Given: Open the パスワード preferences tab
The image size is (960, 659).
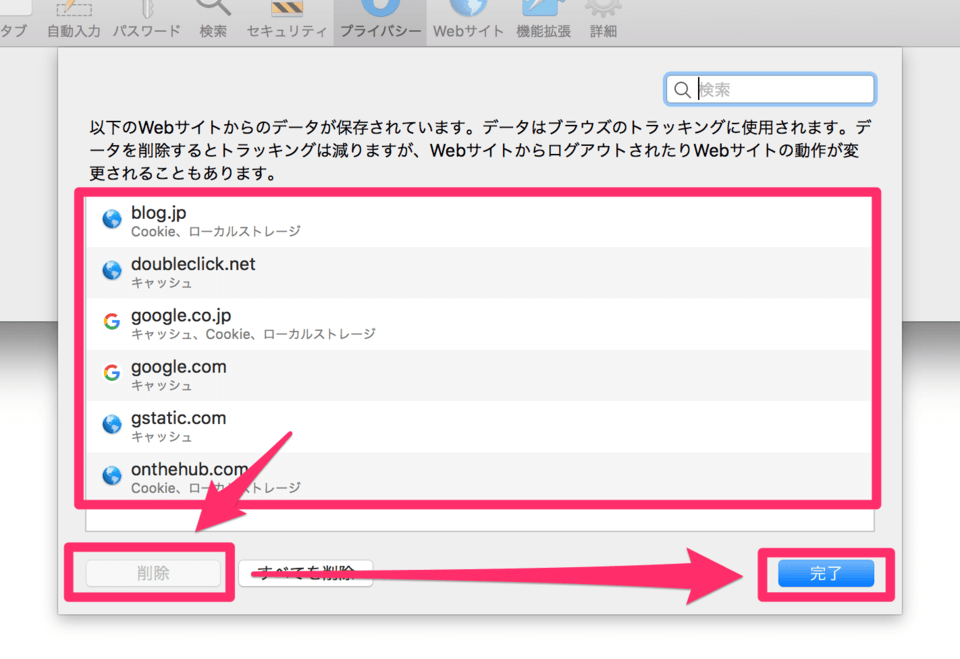Looking at the screenshot, I should pyautogui.click(x=146, y=20).
